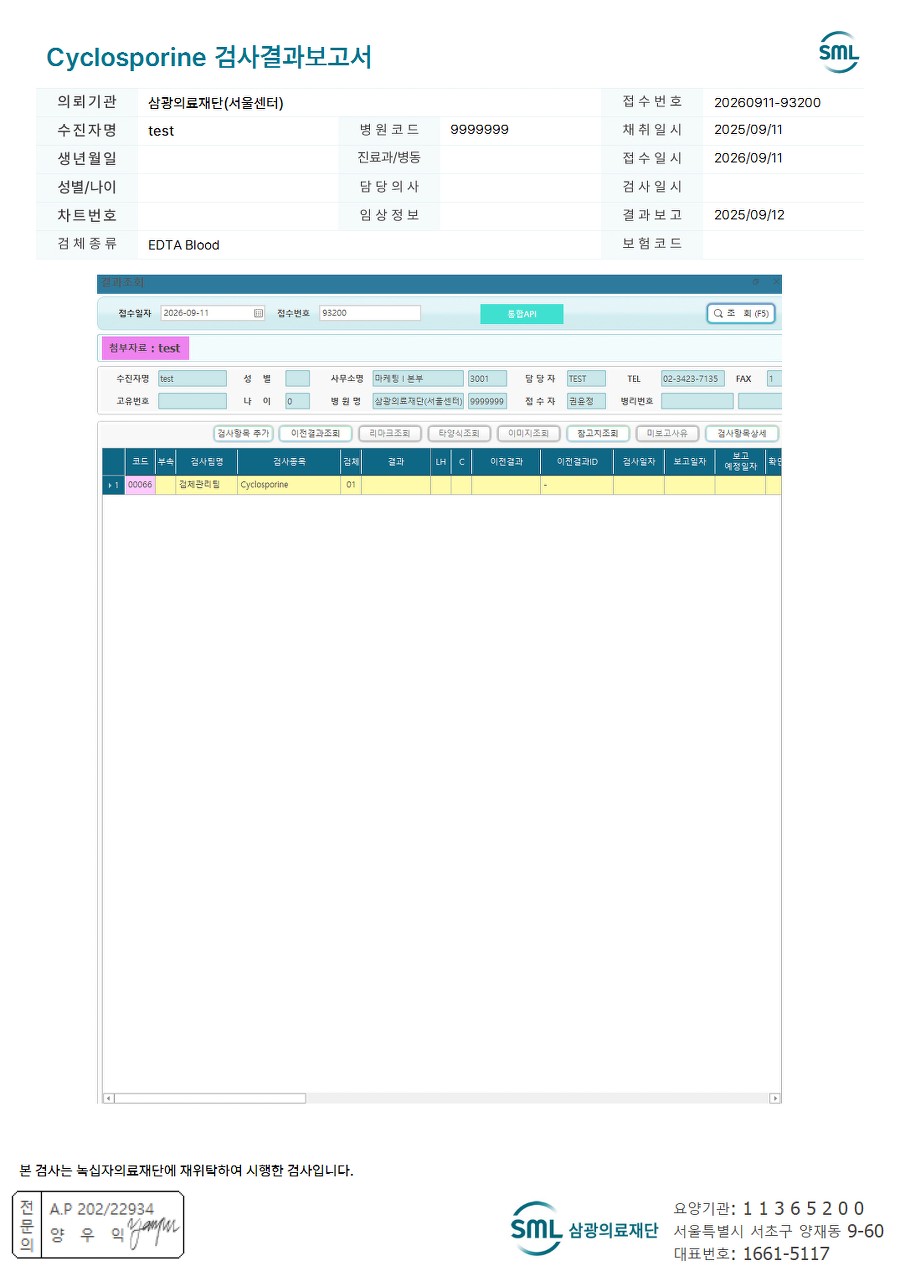Open 검사항목상세 details

(742, 434)
